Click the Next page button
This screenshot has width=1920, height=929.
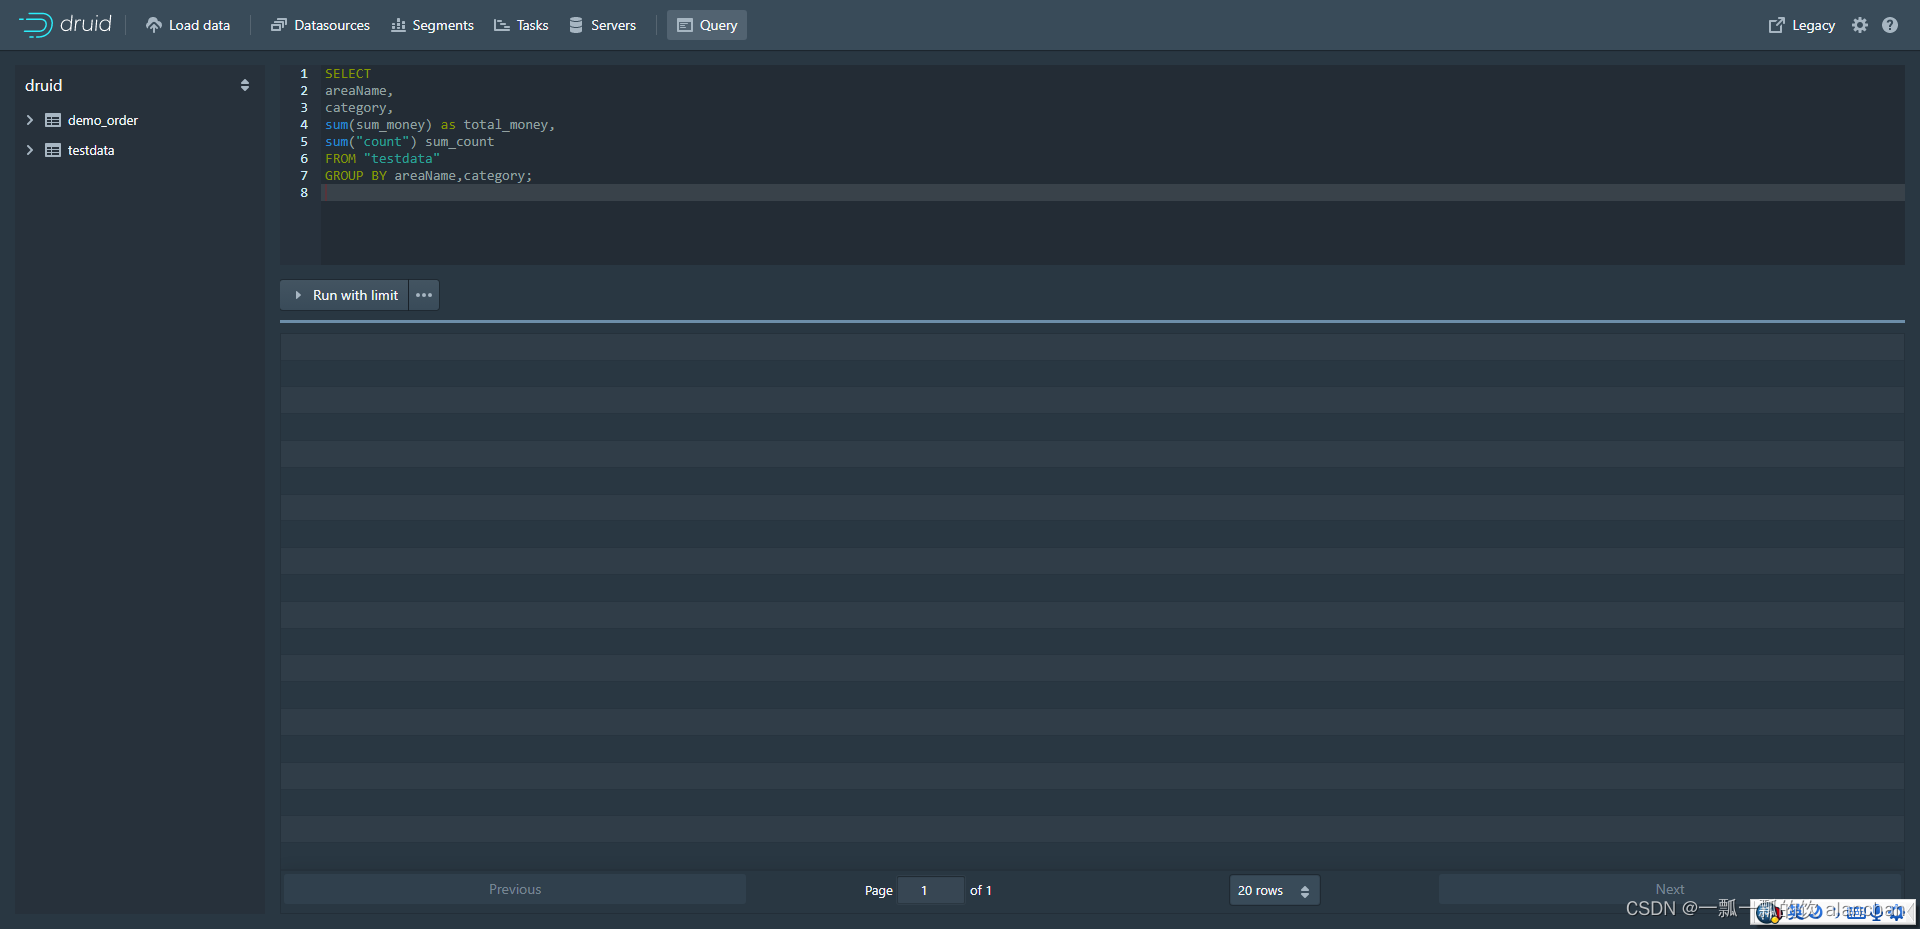click(1670, 889)
